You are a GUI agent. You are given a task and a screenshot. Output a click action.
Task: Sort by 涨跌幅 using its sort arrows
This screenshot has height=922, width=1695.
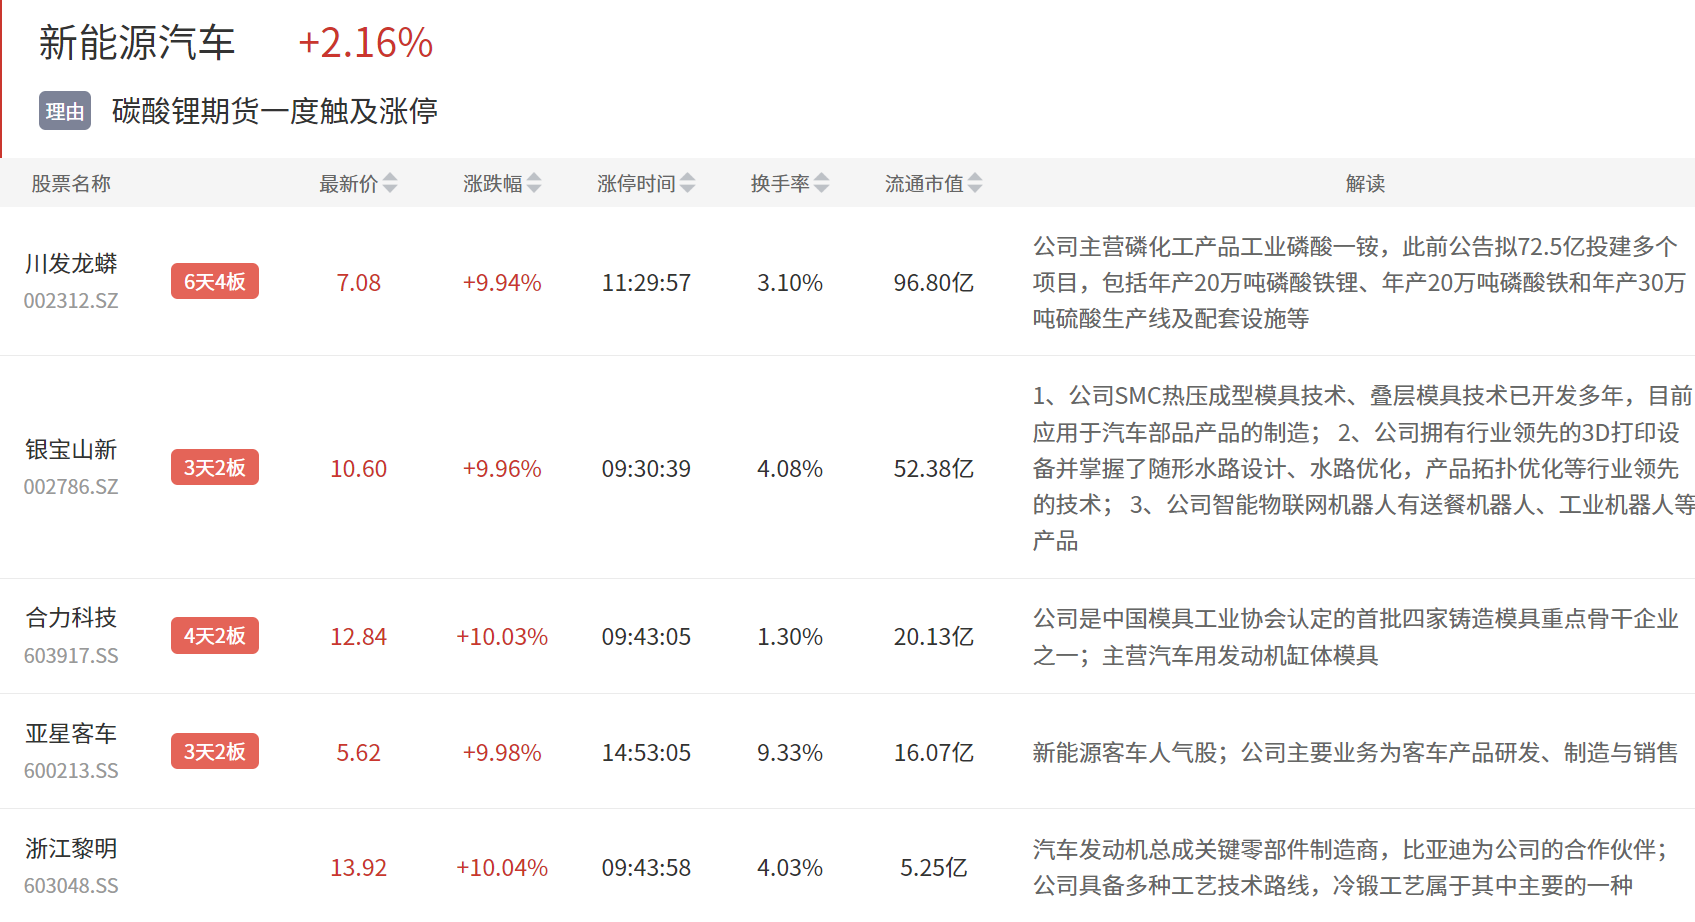click(534, 183)
